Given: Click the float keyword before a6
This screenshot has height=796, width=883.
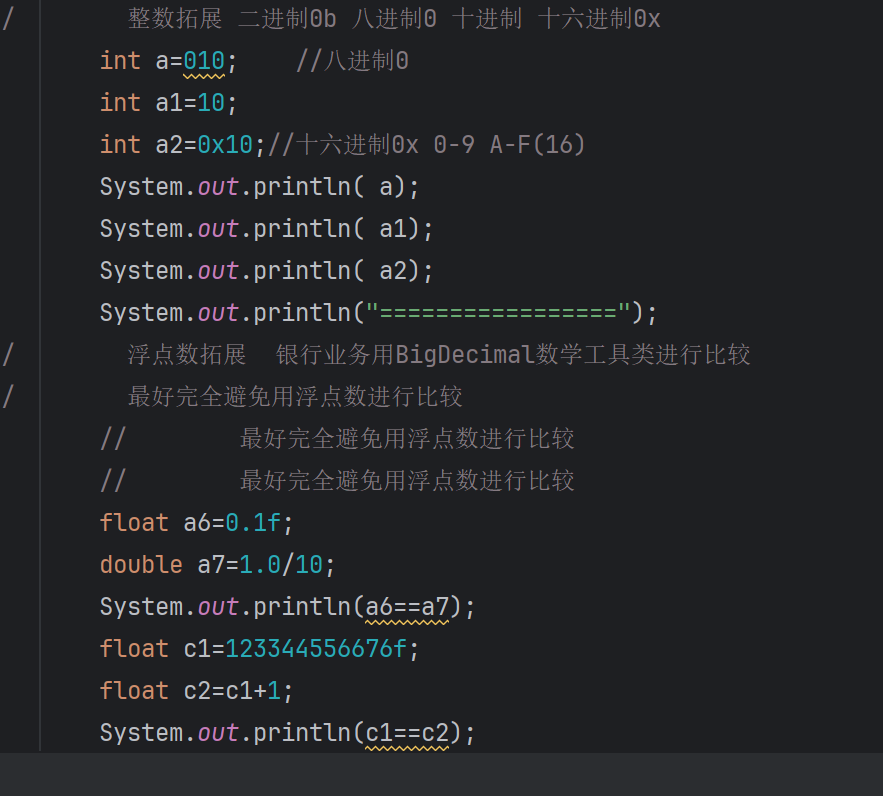Looking at the screenshot, I should pos(134,523).
